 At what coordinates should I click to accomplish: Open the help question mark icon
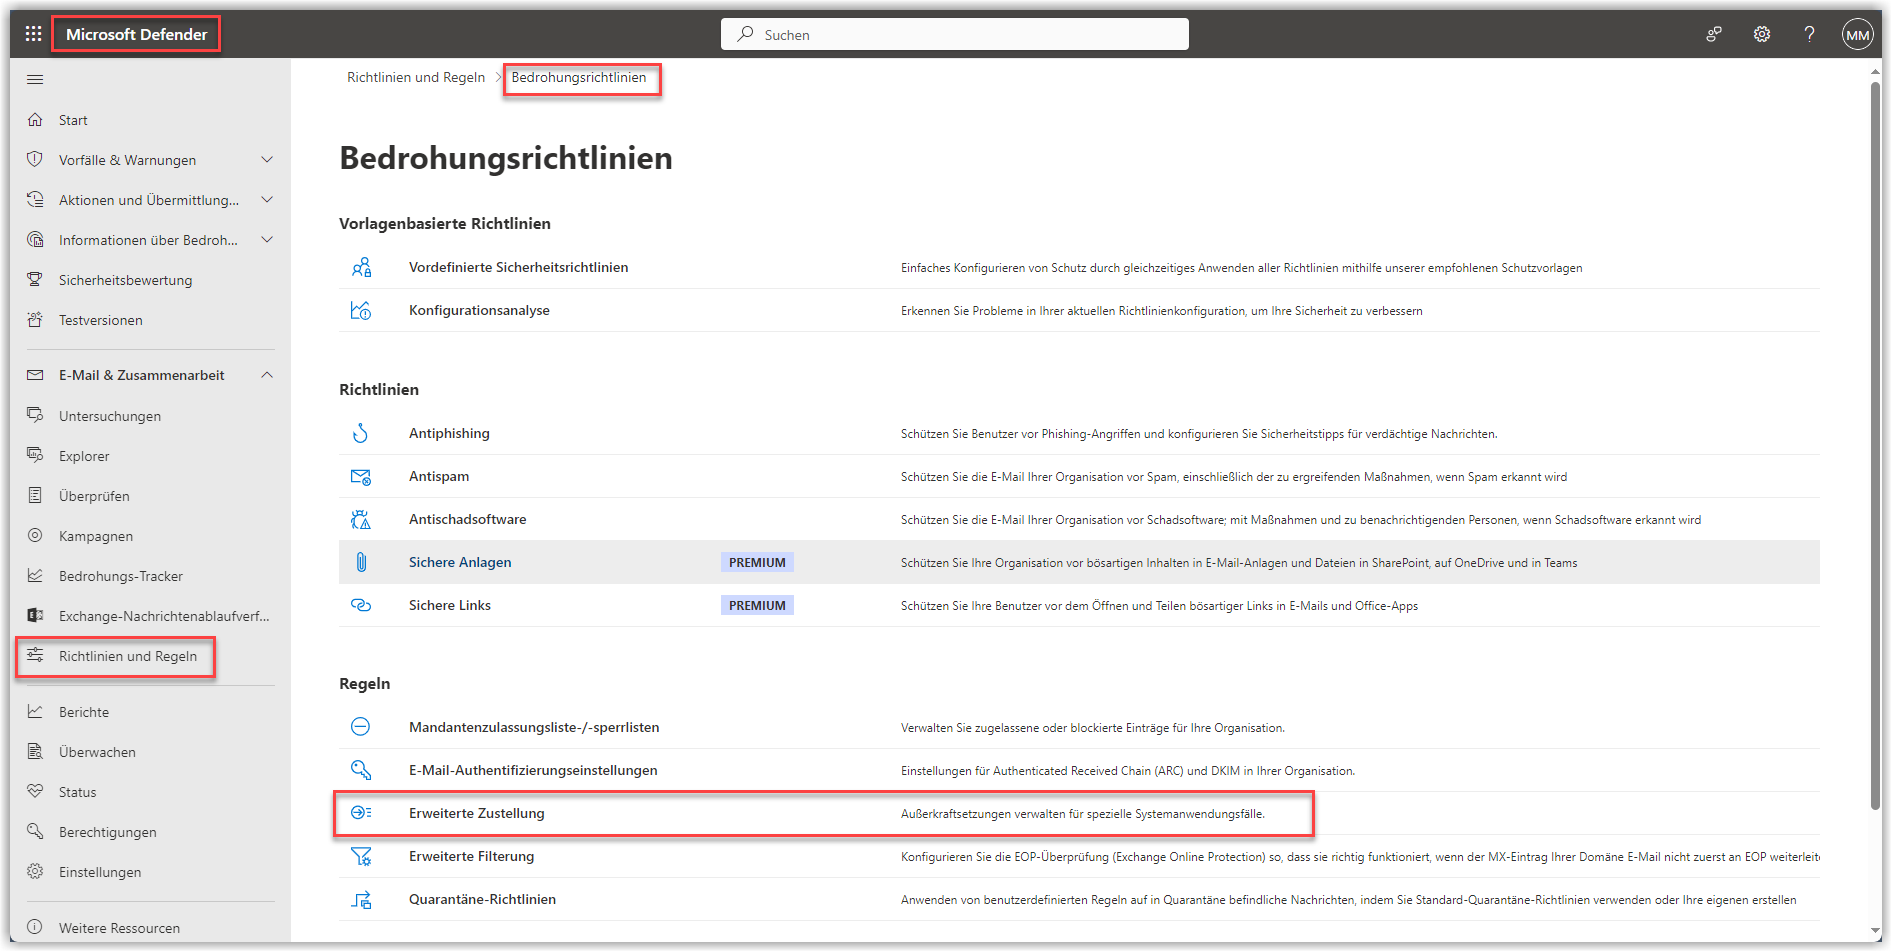[x=1809, y=34]
